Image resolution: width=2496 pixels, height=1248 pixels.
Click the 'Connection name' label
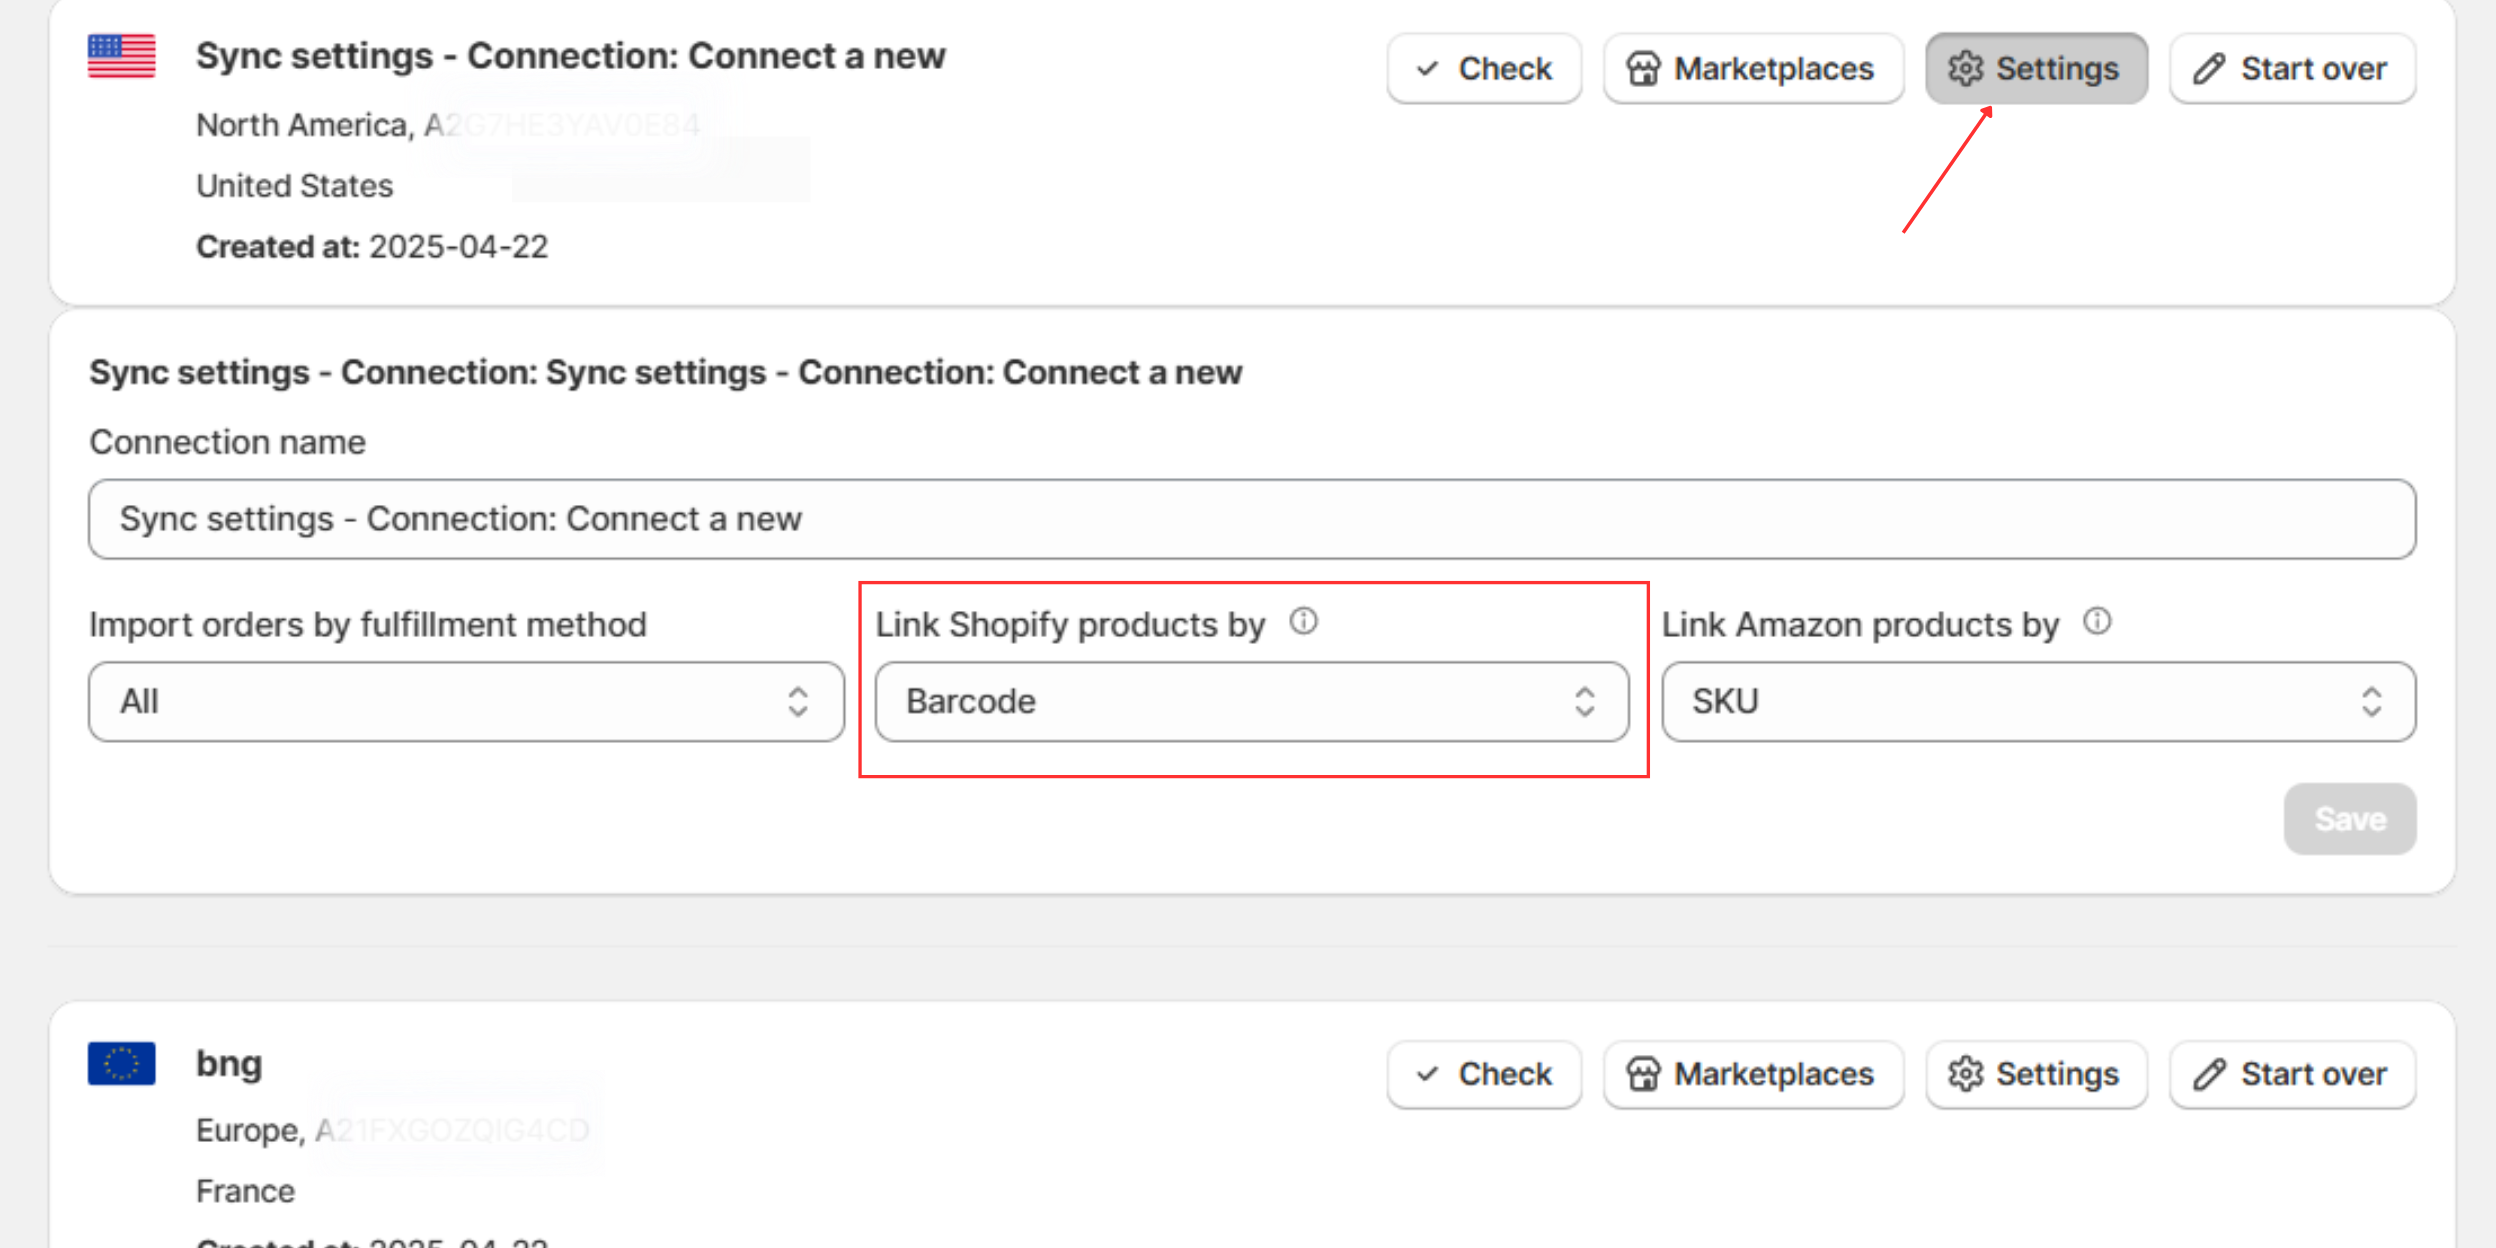coord(228,442)
